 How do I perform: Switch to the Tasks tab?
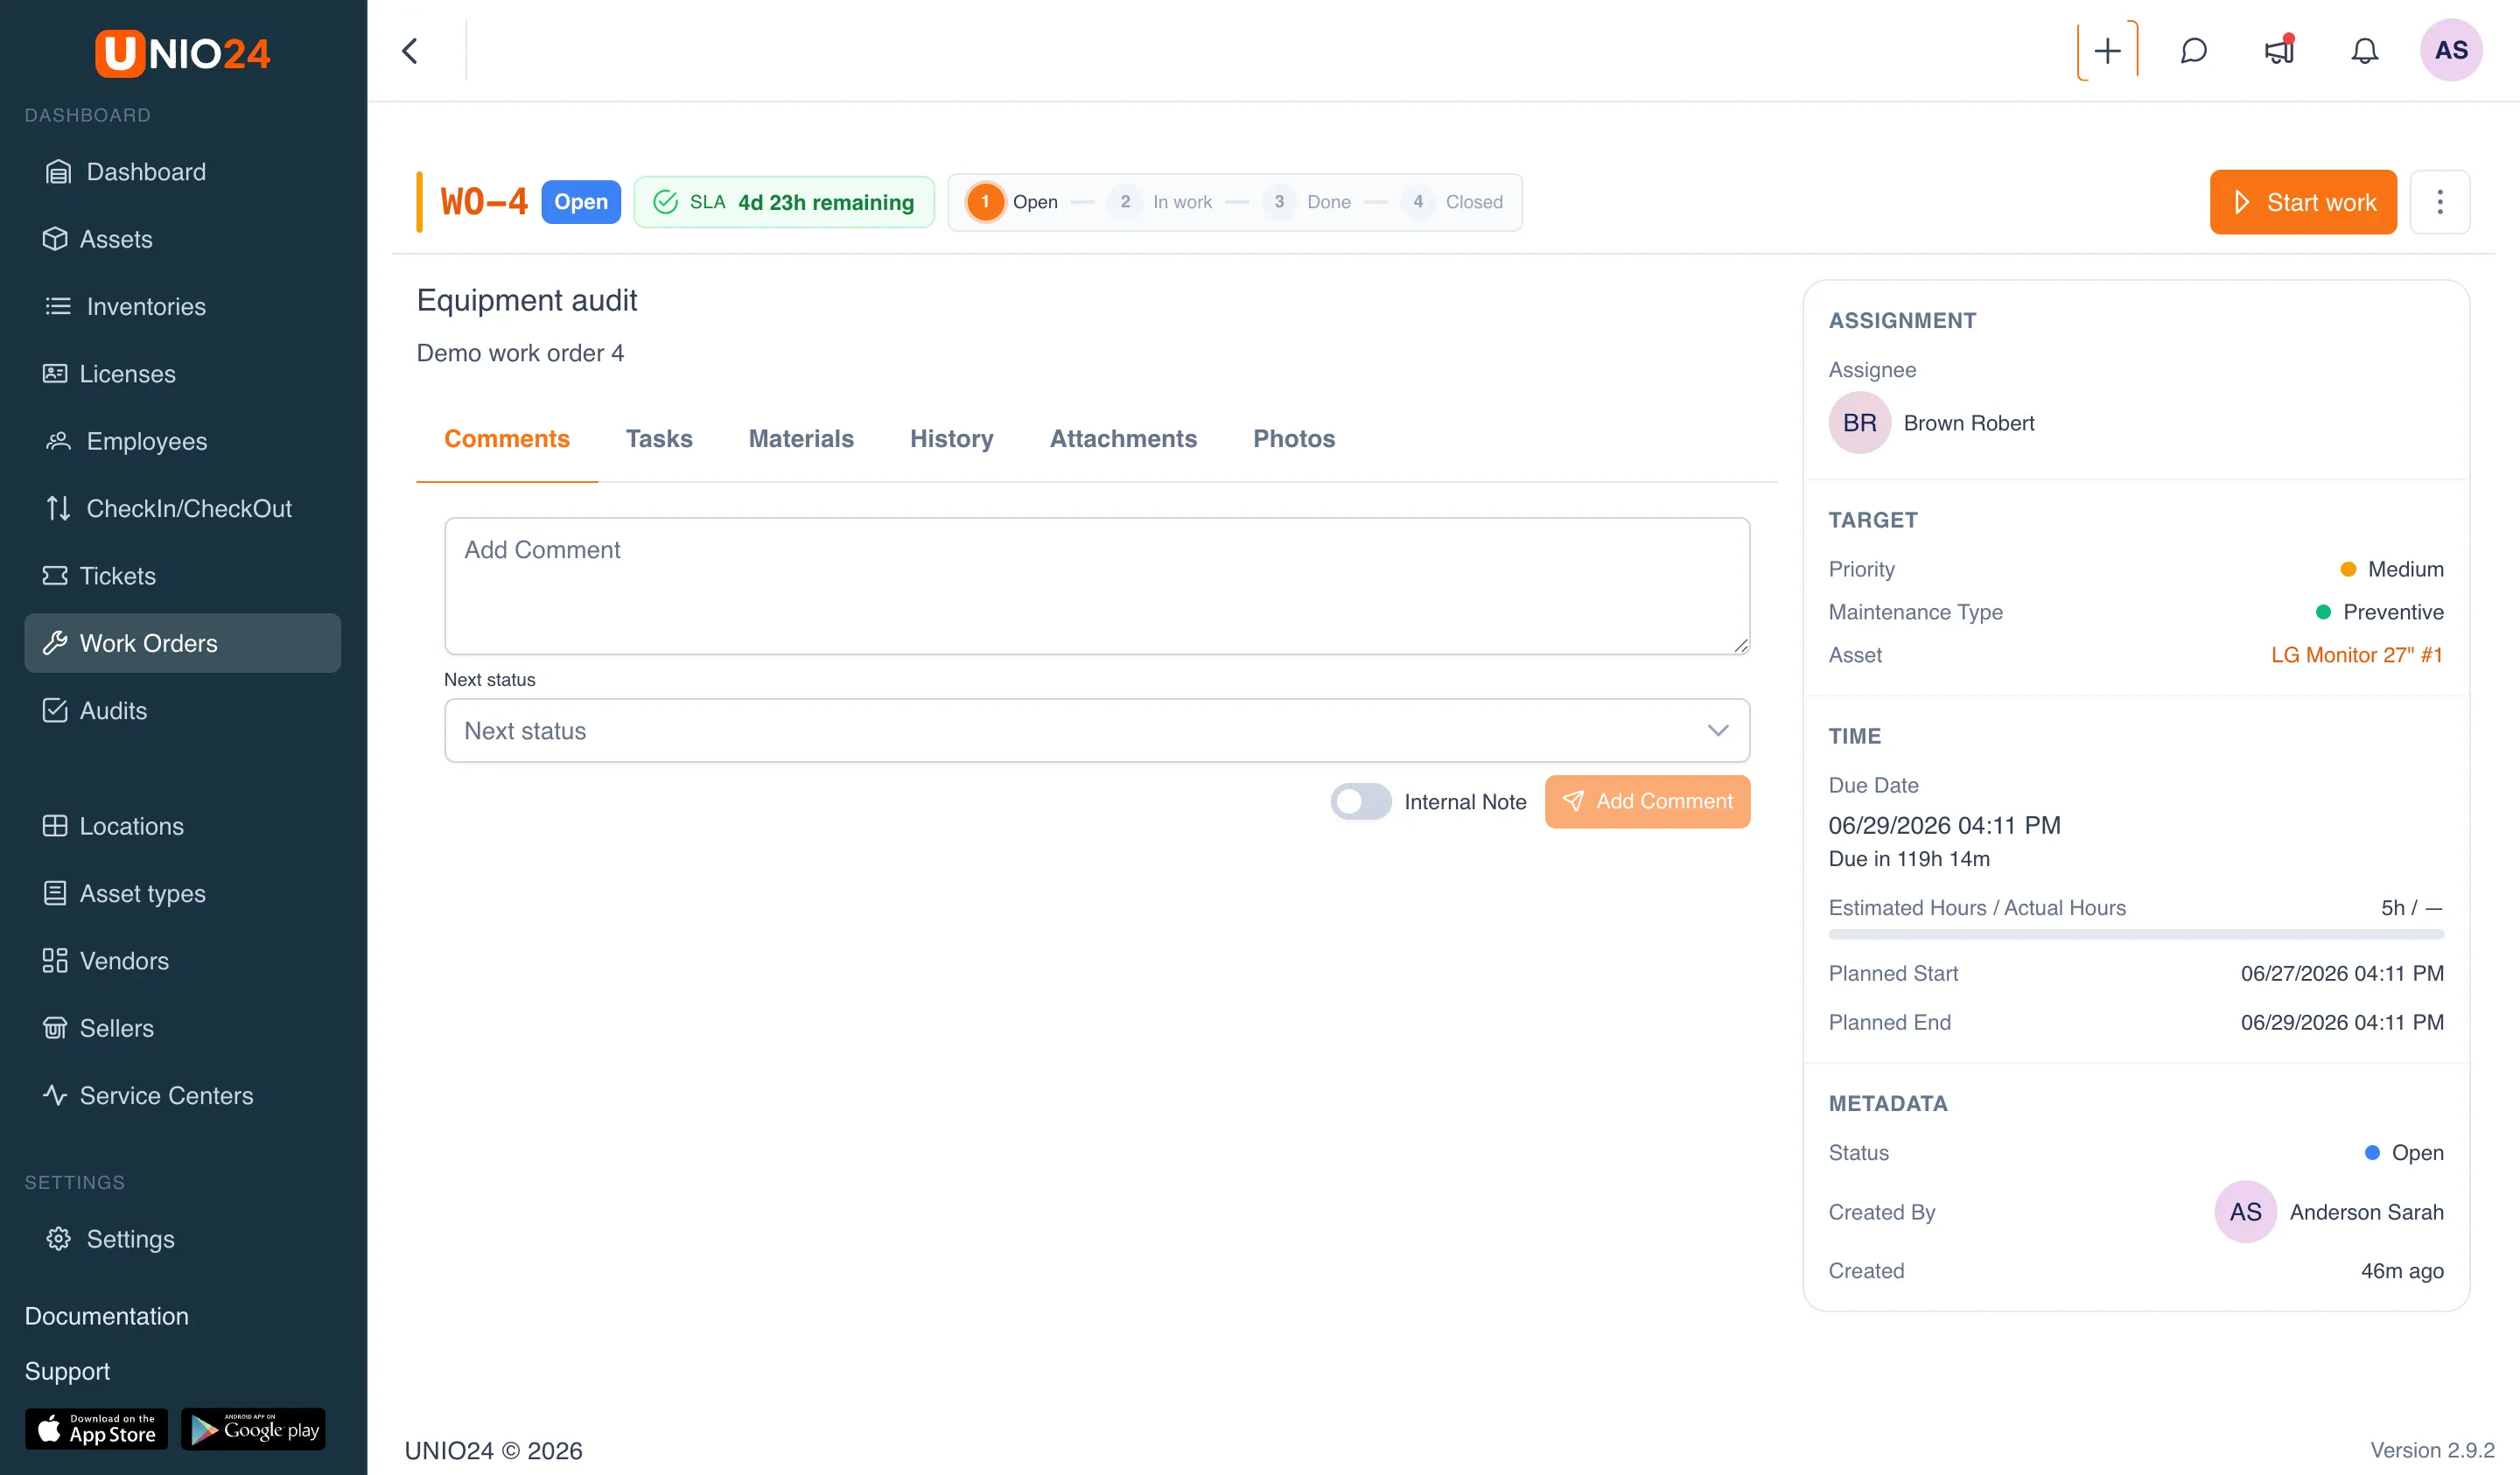[x=659, y=439]
